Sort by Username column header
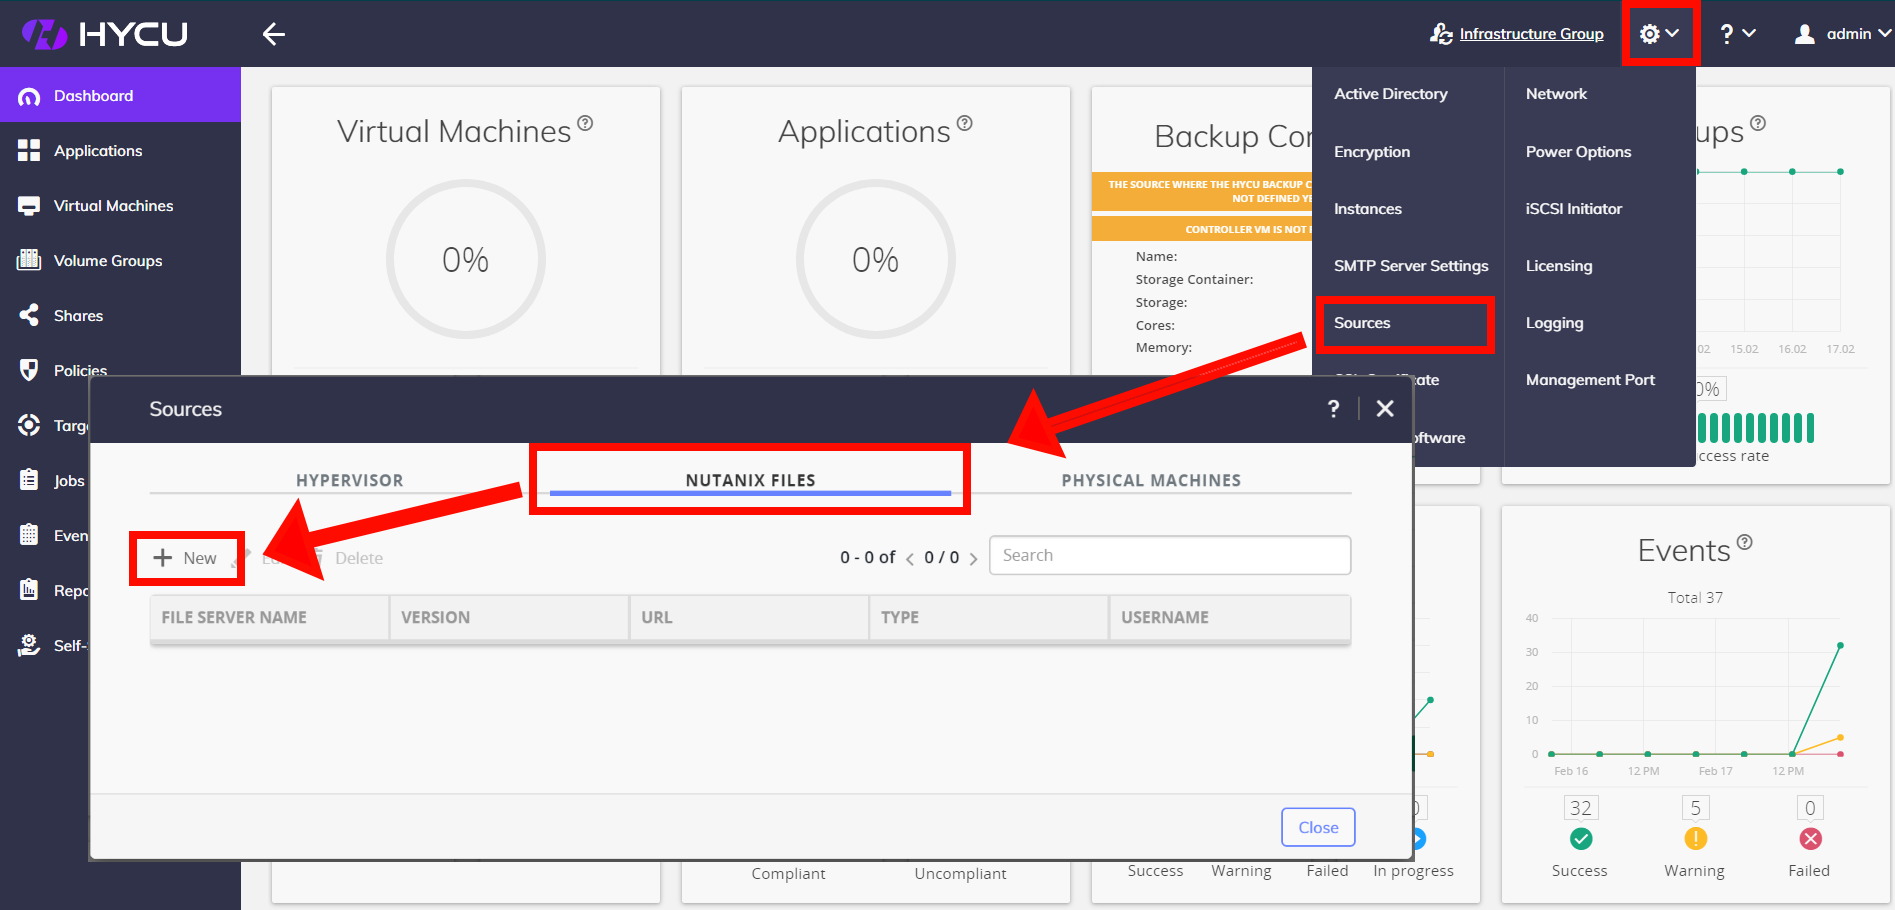This screenshot has width=1895, height=910. (1230, 618)
